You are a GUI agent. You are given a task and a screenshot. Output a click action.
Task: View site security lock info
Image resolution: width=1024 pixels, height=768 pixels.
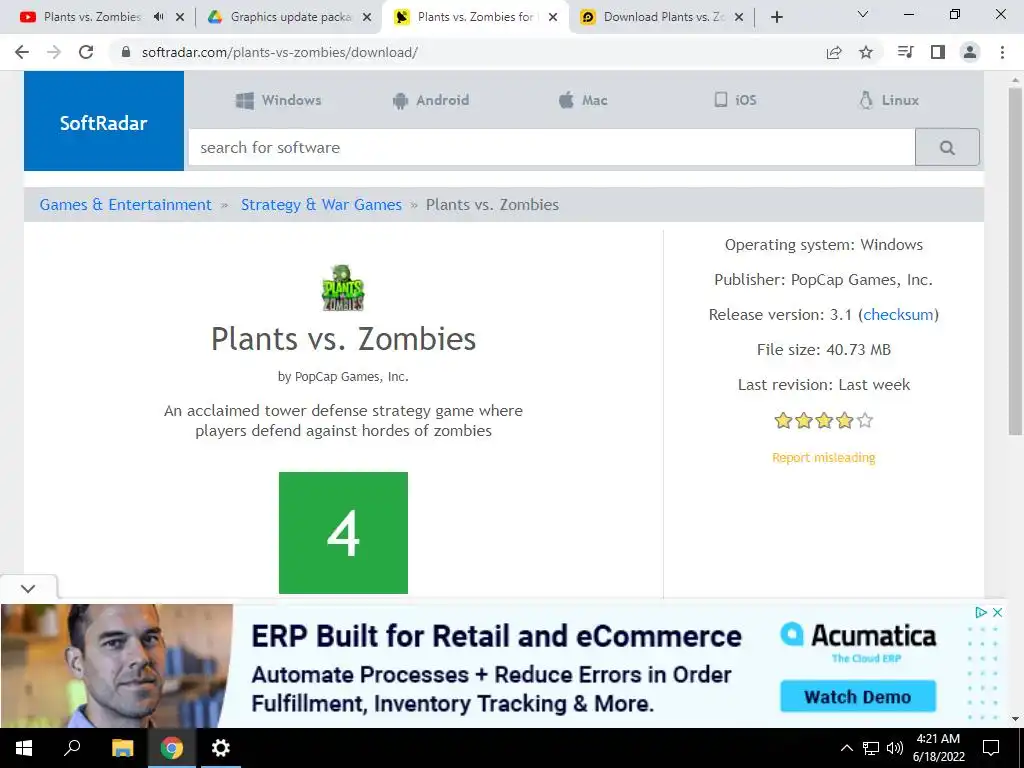pyautogui.click(x=127, y=52)
